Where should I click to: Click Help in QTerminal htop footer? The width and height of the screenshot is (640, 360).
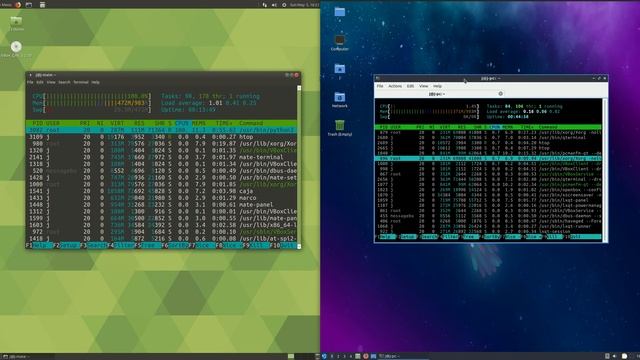[387, 237]
